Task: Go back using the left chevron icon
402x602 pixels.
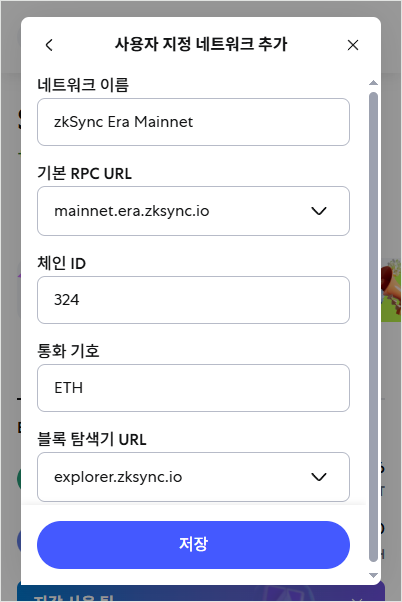Action: click(x=49, y=45)
